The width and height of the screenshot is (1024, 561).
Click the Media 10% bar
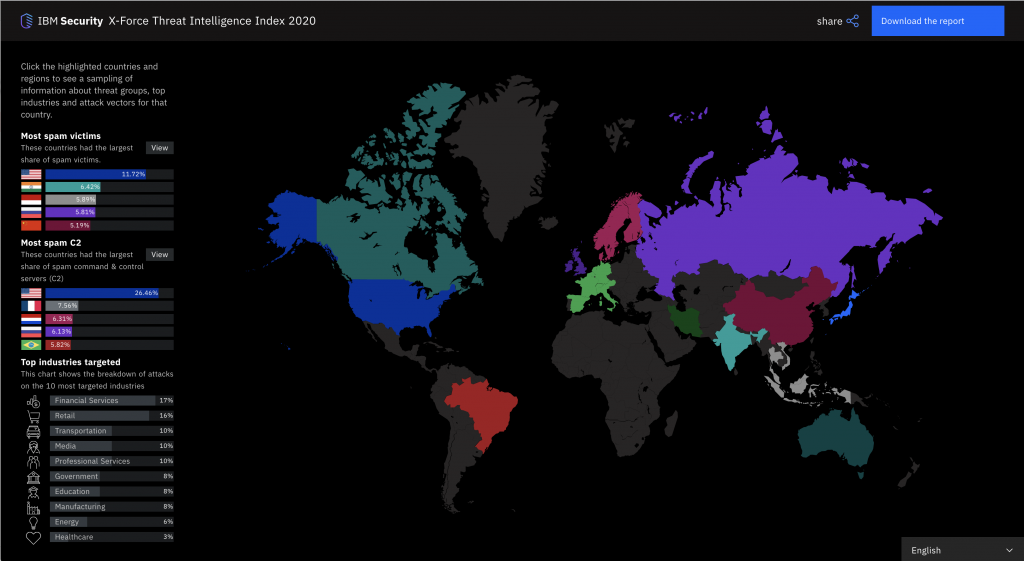pos(111,446)
